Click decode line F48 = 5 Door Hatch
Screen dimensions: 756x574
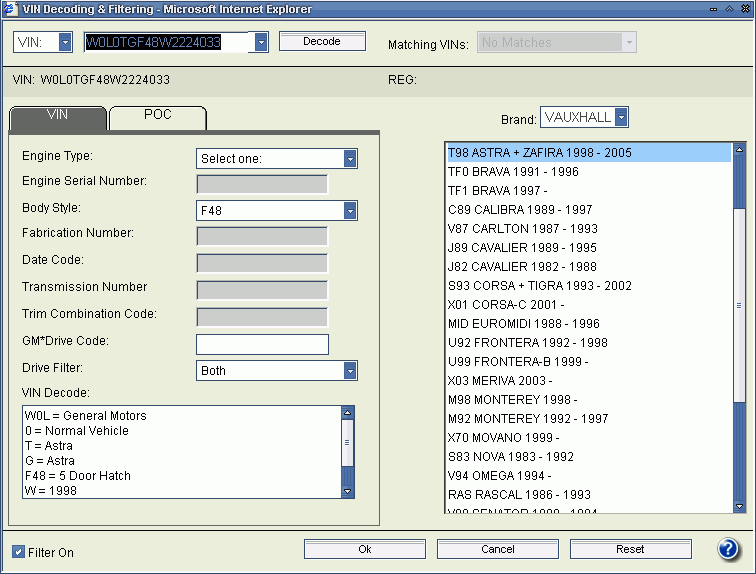[x=78, y=476]
